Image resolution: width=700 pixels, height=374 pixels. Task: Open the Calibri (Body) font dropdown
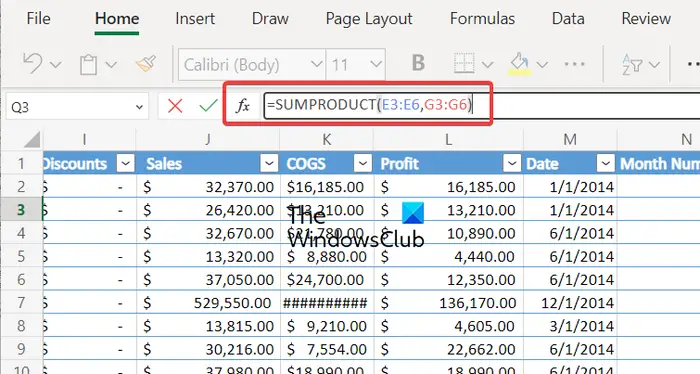[317, 64]
